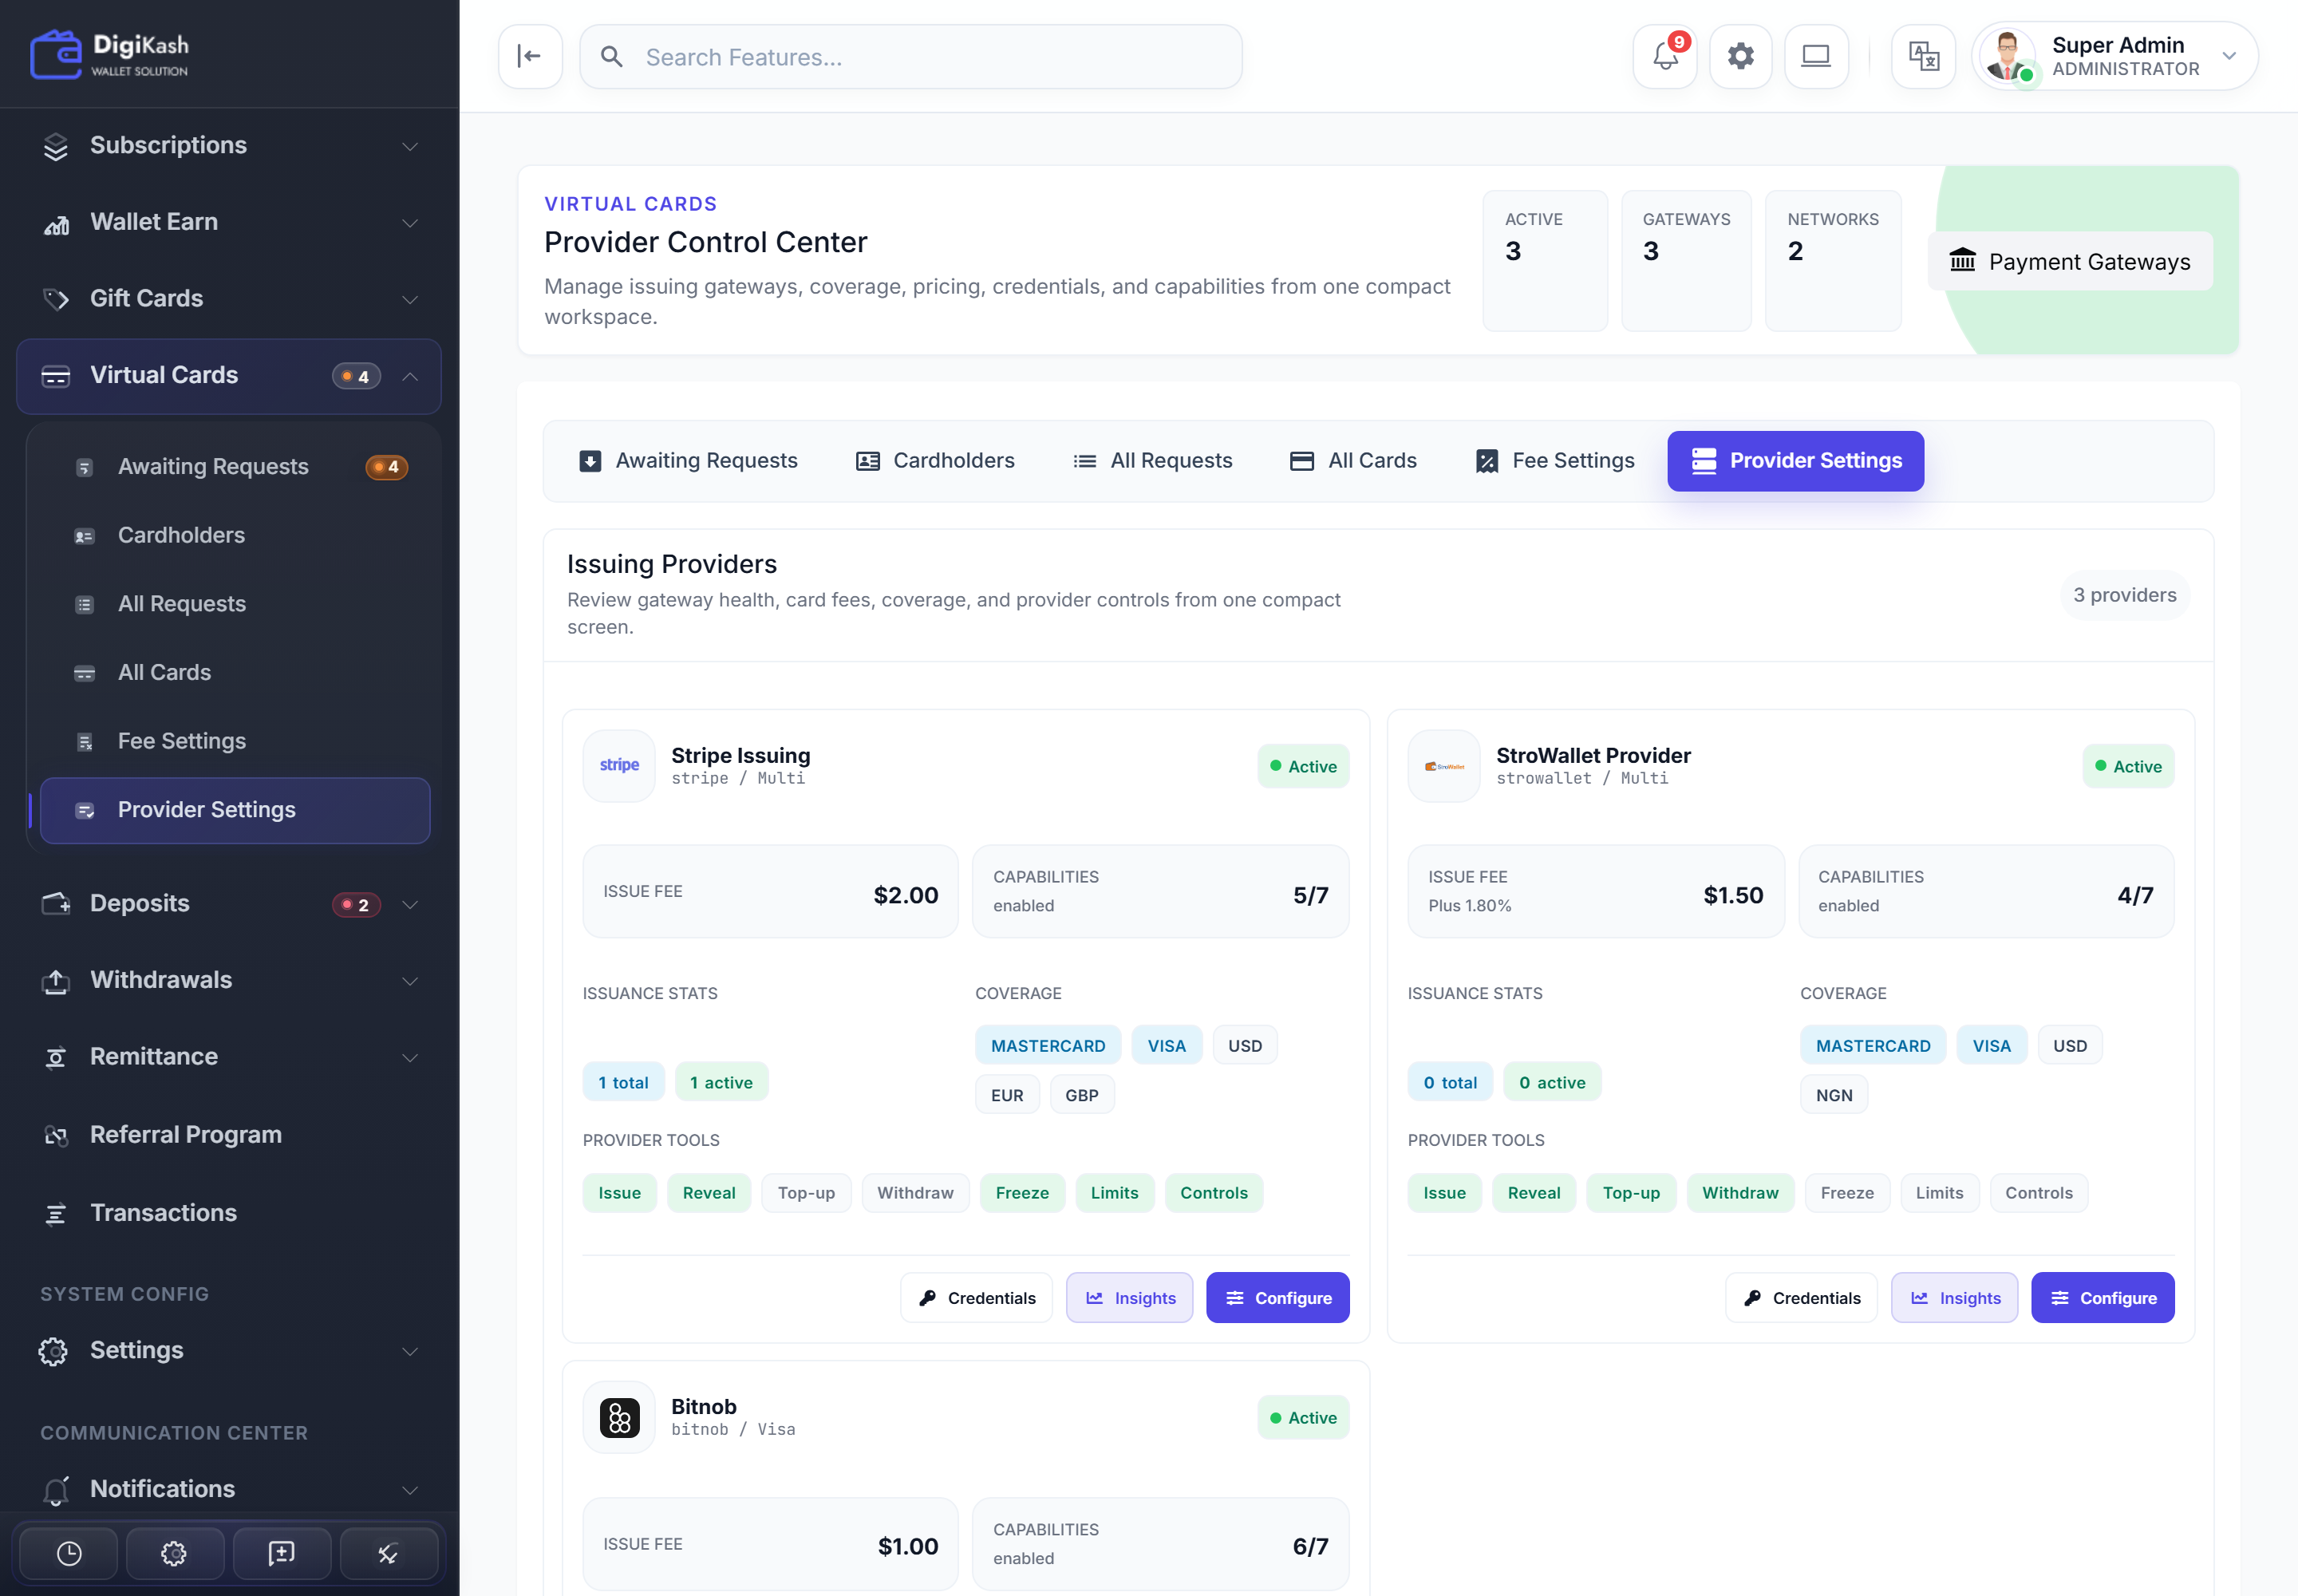This screenshot has width=2298, height=1596.
Task: Select the Provider Settings tab
Action: pyautogui.click(x=1795, y=461)
